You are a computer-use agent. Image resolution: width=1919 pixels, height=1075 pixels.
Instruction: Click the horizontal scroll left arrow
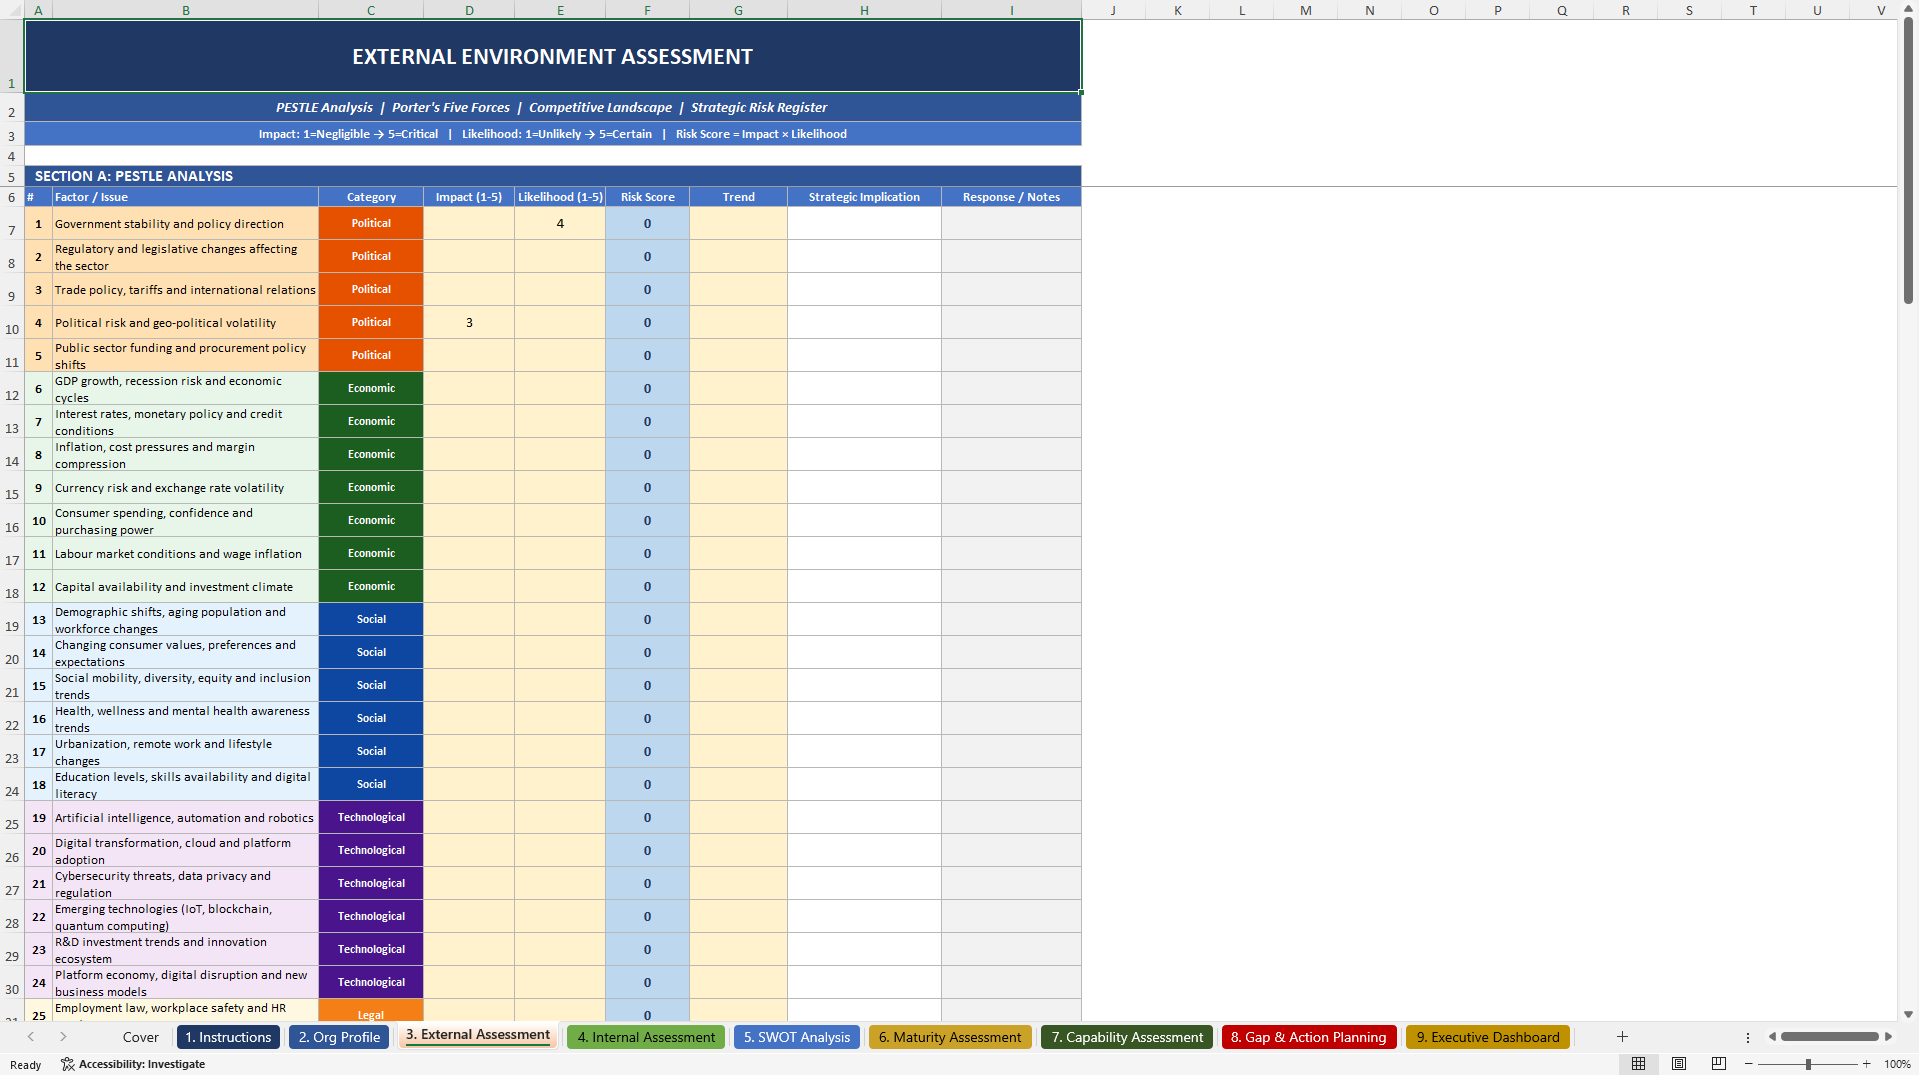pyautogui.click(x=1772, y=1037)
